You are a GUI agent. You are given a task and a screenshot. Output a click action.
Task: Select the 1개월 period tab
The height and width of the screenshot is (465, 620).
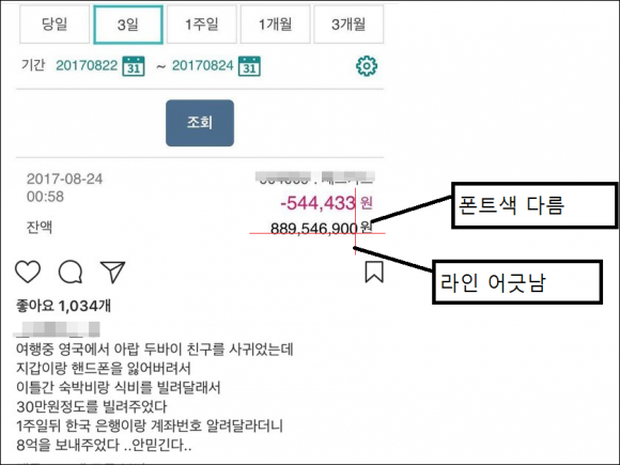(x=275, y=25)
